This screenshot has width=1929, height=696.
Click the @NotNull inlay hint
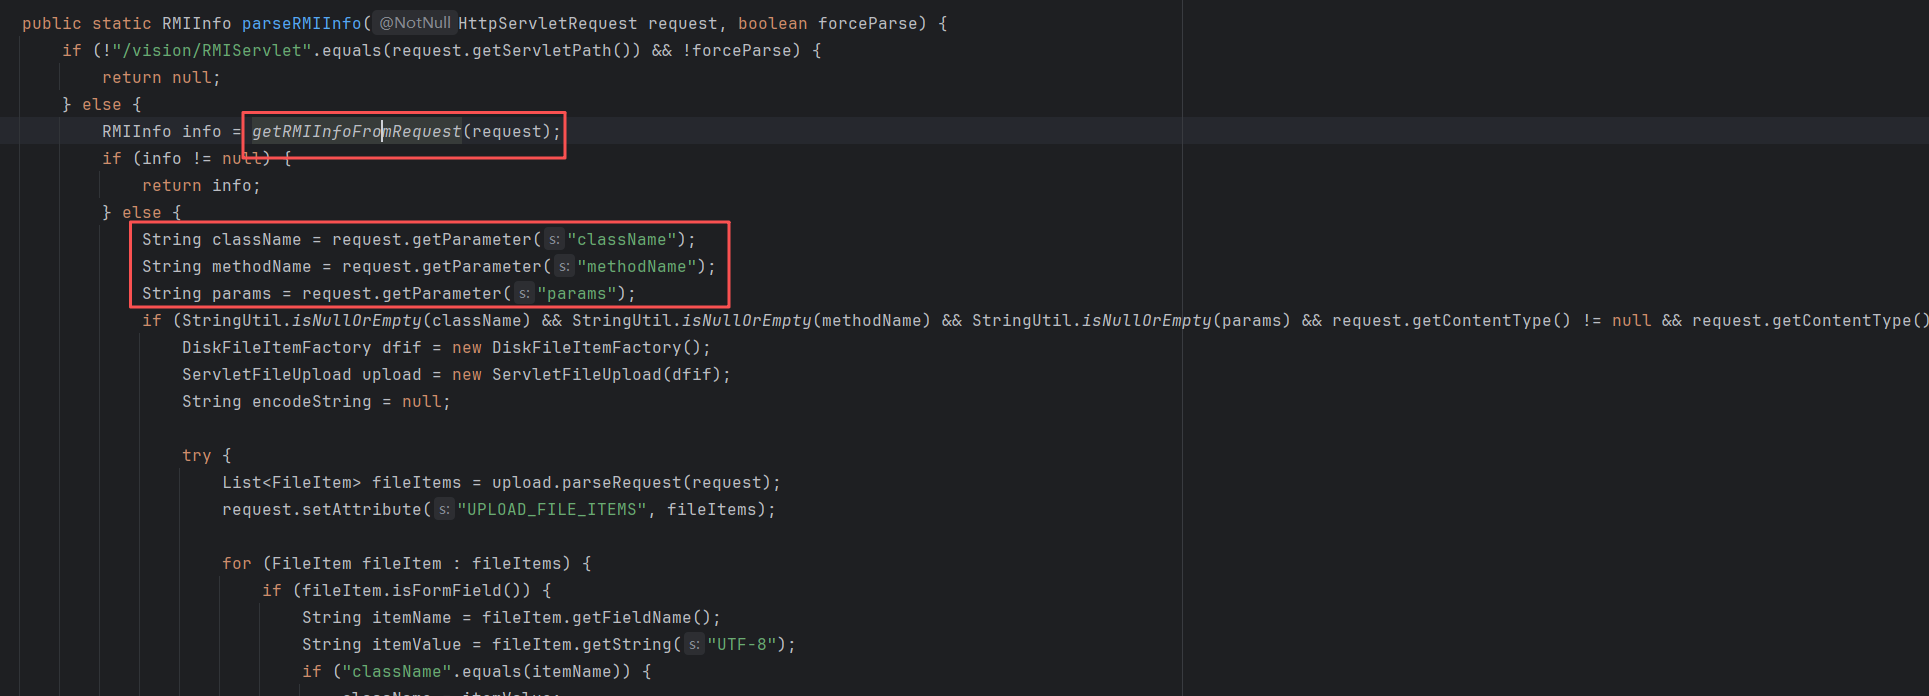coord(414,23)
